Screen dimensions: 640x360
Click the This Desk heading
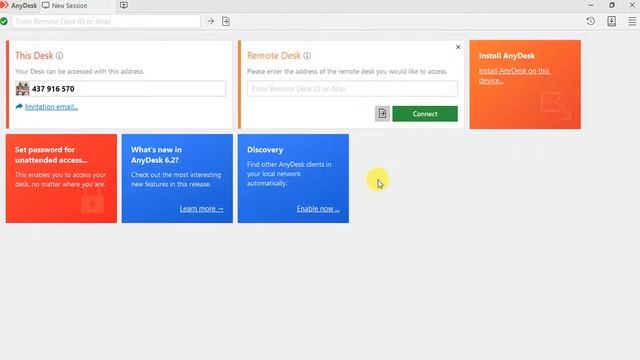tap(34, 56)
